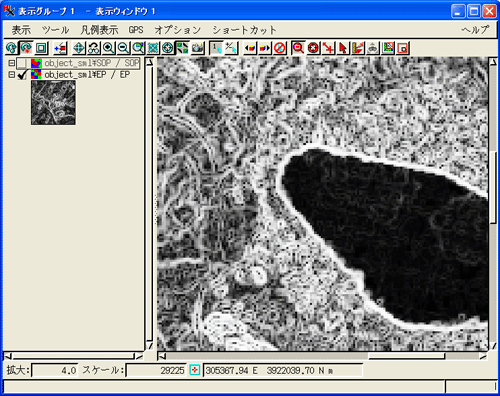Click map view scroll down arrow
This screenshot has height=396, width=500.
(x=493, y=346)
